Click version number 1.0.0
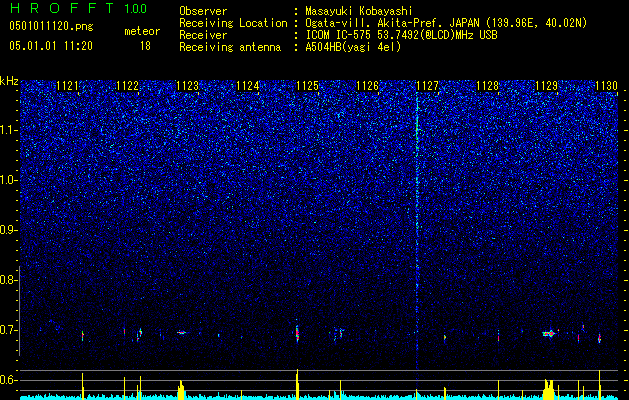 (135, 8)
